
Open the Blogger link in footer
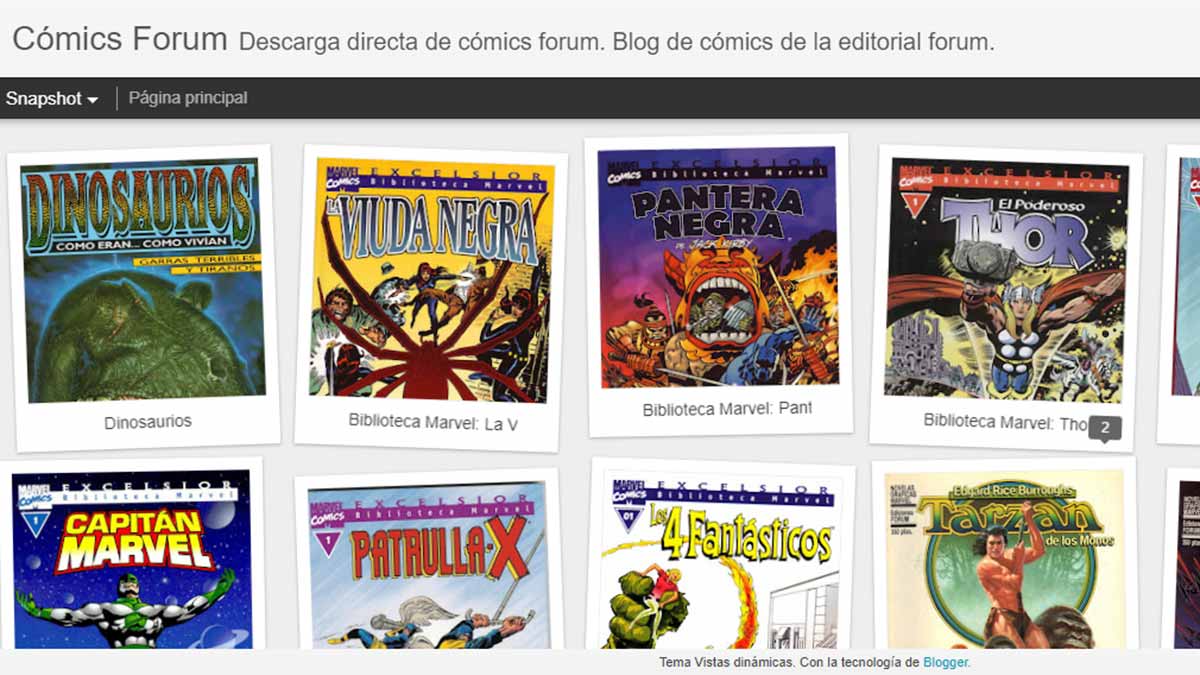[946, 662]
